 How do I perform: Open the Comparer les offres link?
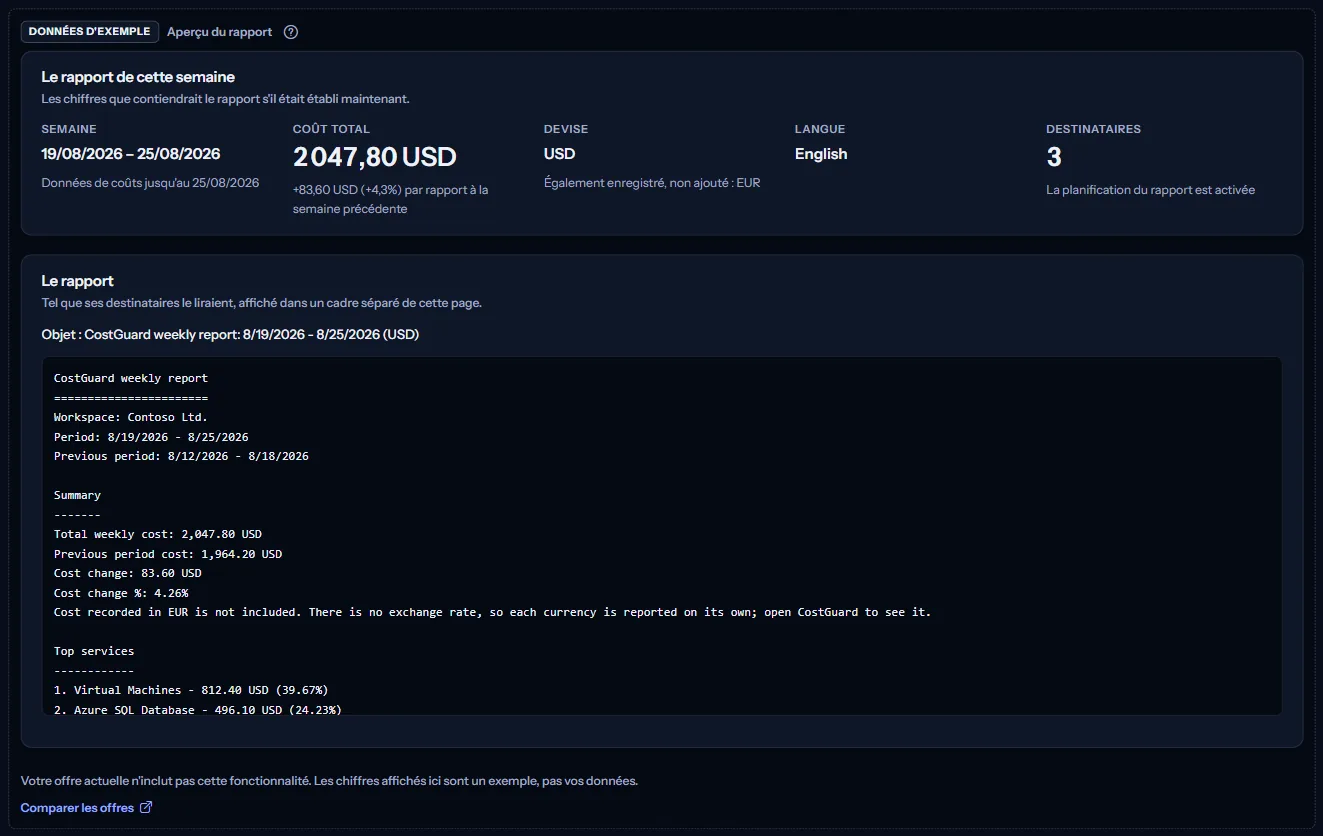point(86,807)
